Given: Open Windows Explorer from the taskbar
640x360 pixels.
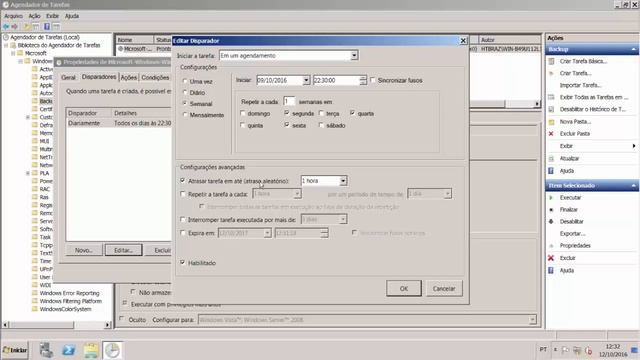Looking at the screenshot, I should [x=91, y=350].
